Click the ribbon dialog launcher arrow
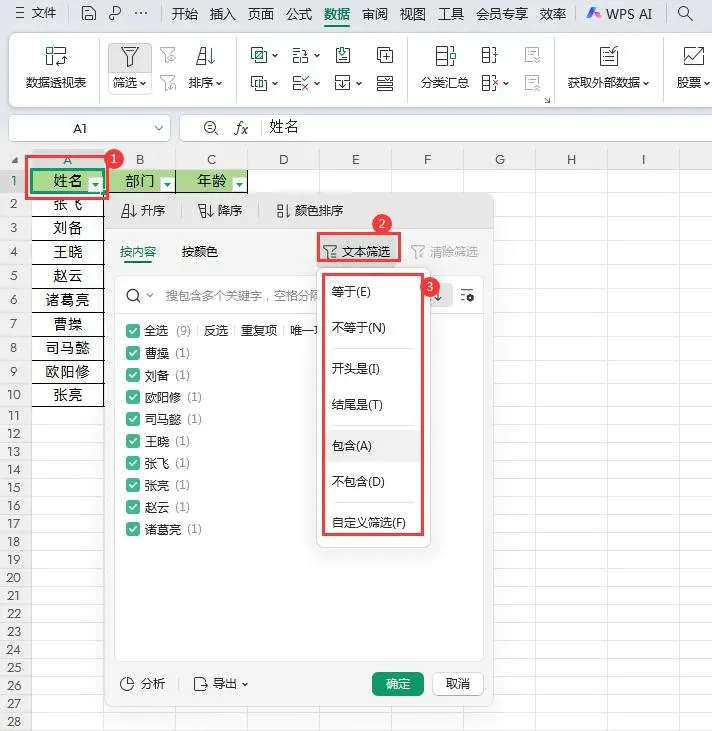Screen dimensions: 712x731 pos(547,100)
